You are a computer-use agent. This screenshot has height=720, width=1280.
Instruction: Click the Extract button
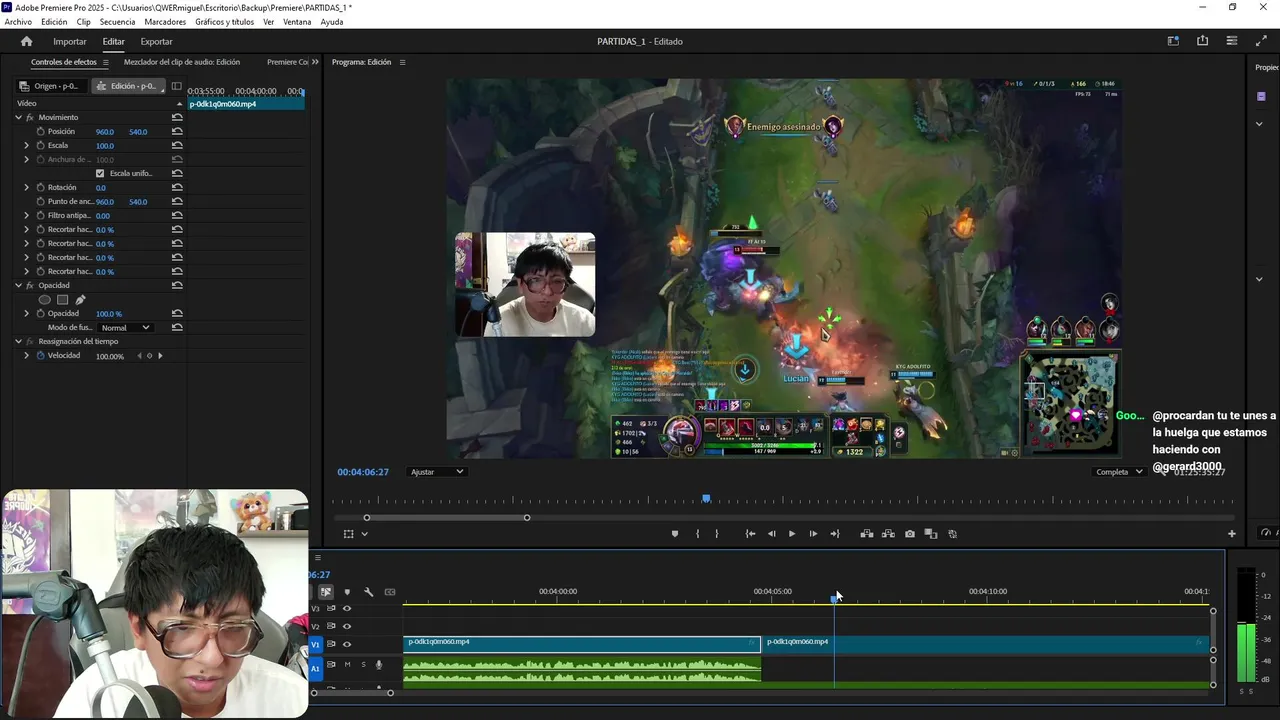click(x=888, y=534)
